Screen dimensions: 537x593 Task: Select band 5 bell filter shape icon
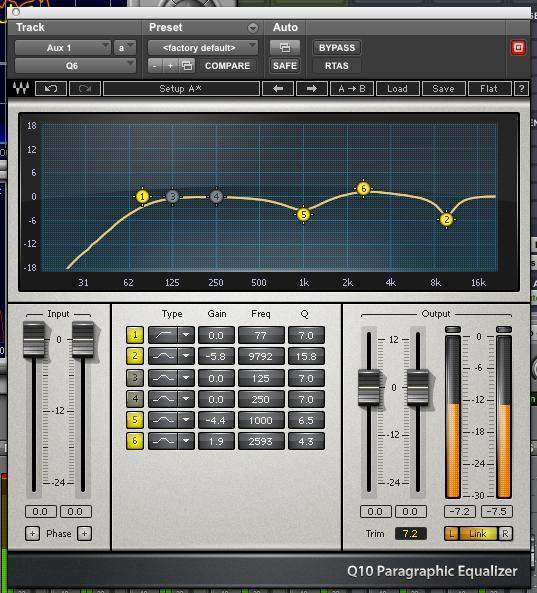point(163,420)
